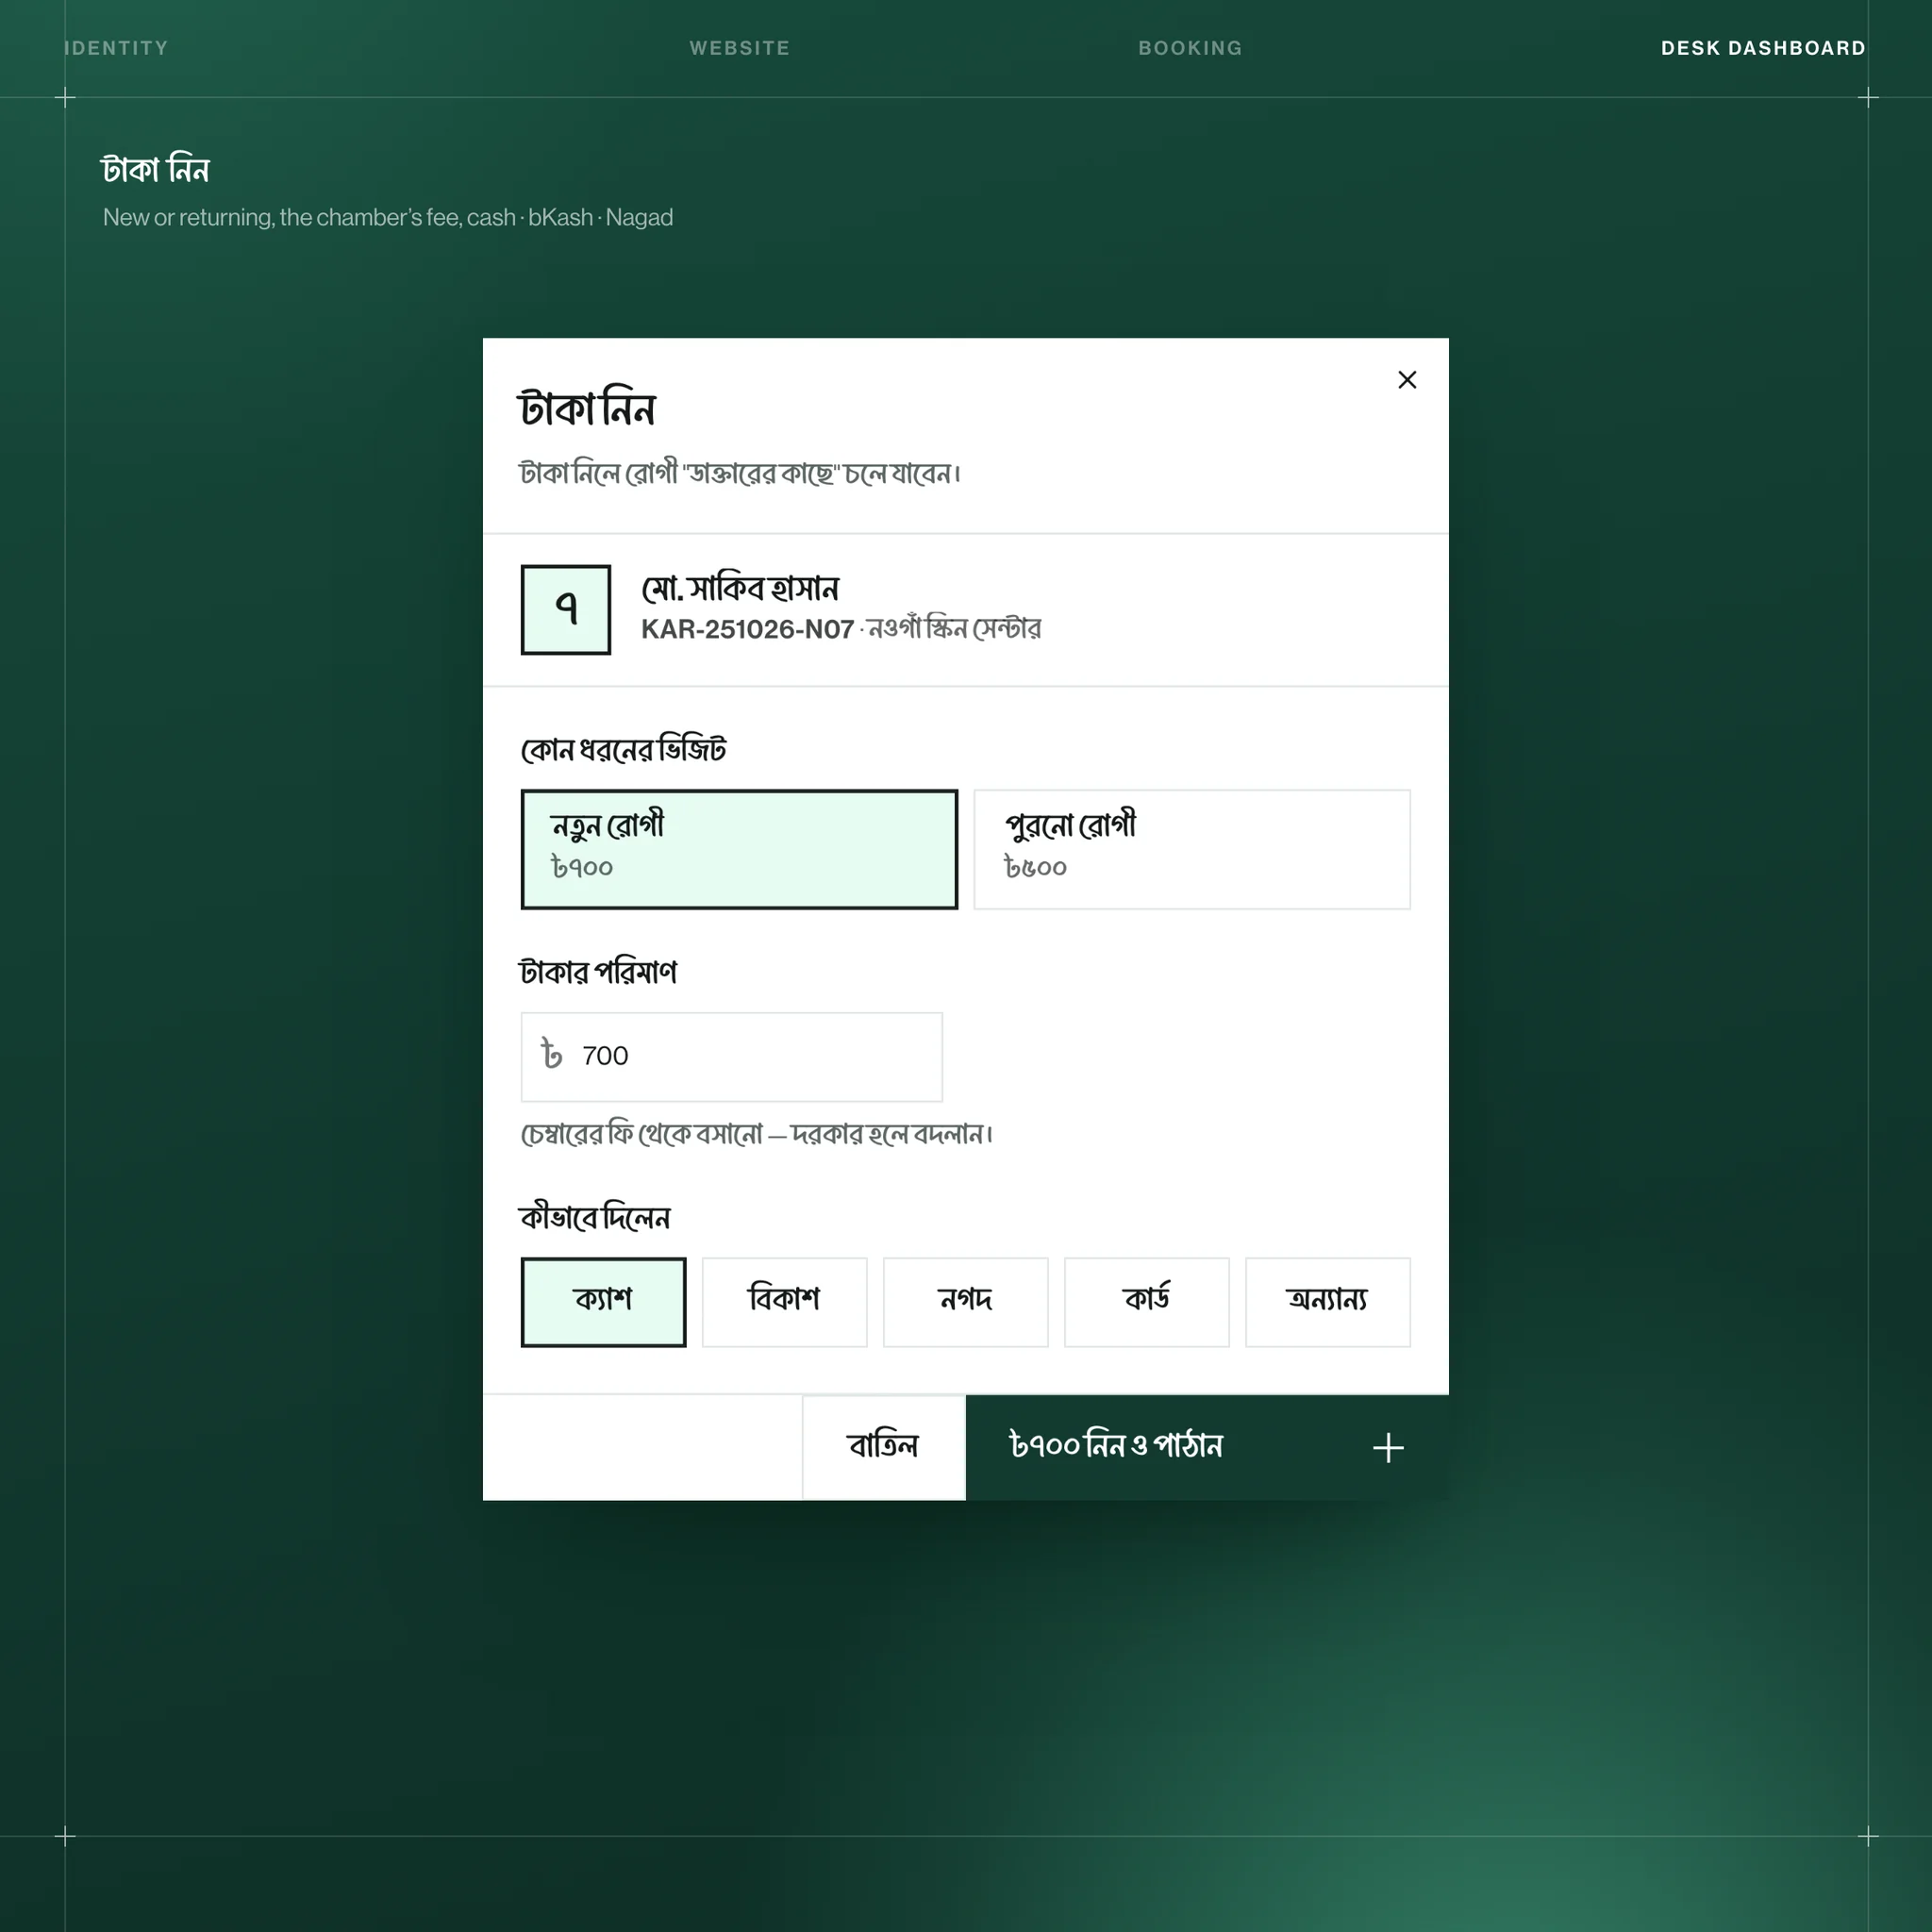This screenshot has height=1932, width=1932.
Task: Click the ৭ serial number badge
Action: (x=566, y=610)
